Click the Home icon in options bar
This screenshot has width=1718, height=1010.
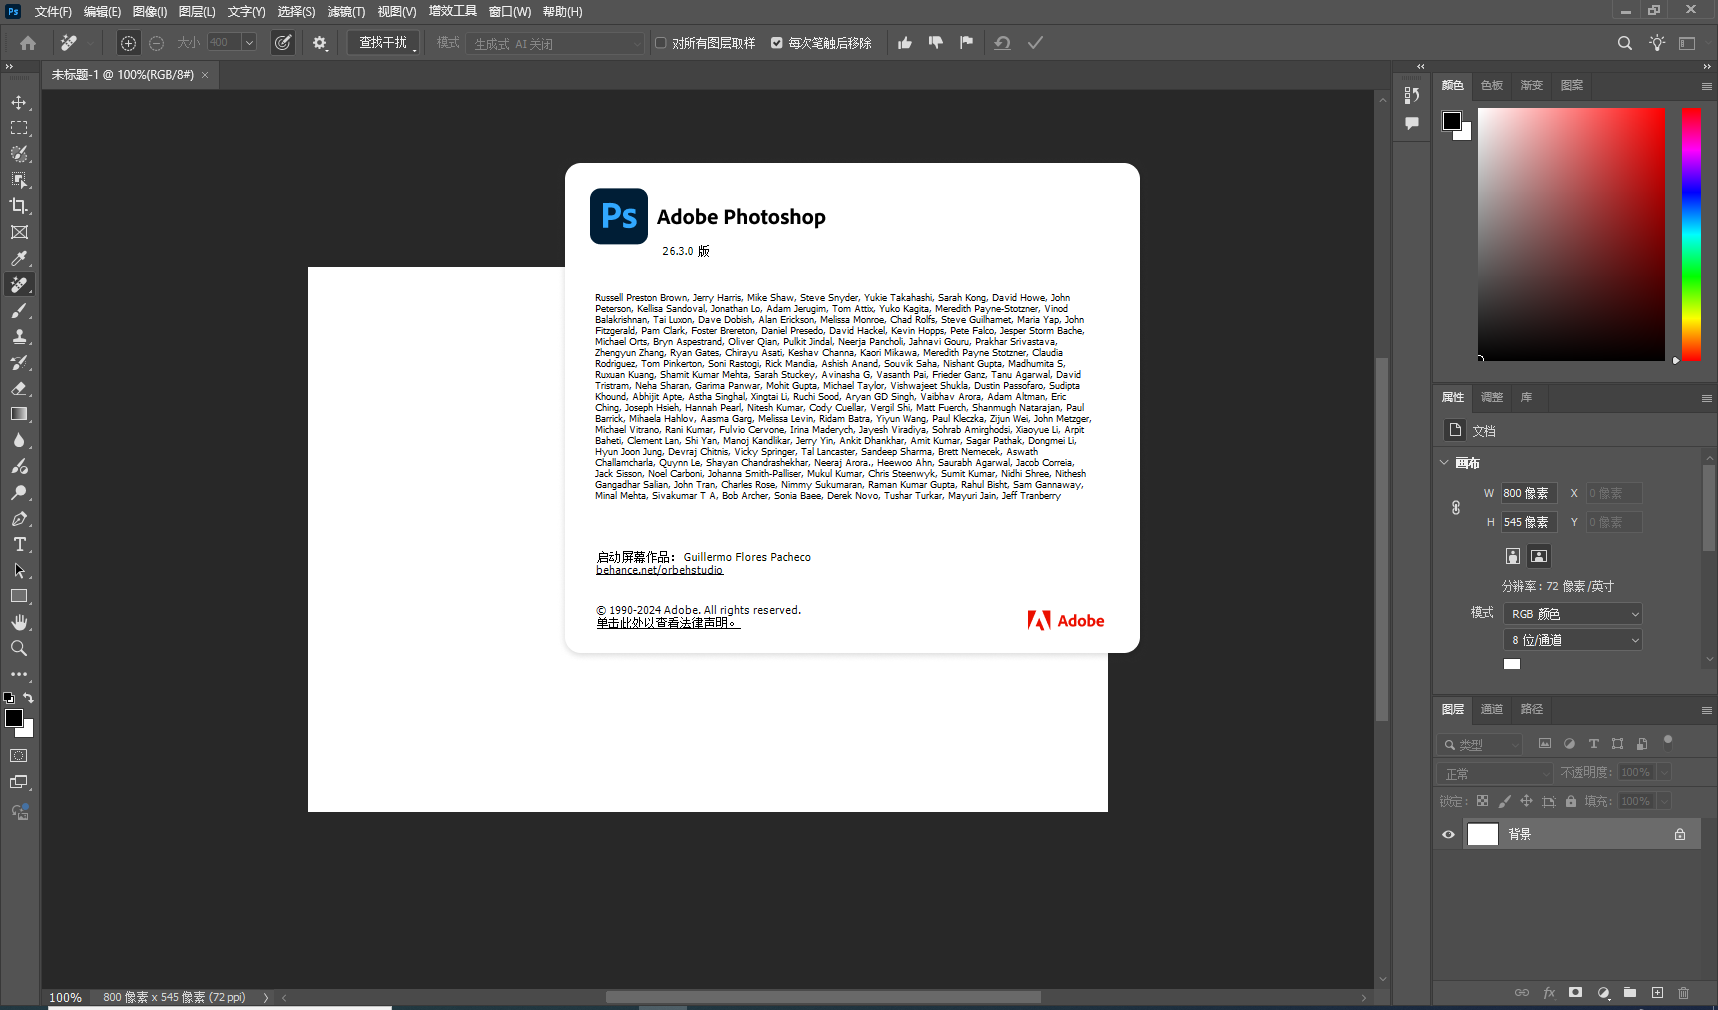(x=28, y=43)
